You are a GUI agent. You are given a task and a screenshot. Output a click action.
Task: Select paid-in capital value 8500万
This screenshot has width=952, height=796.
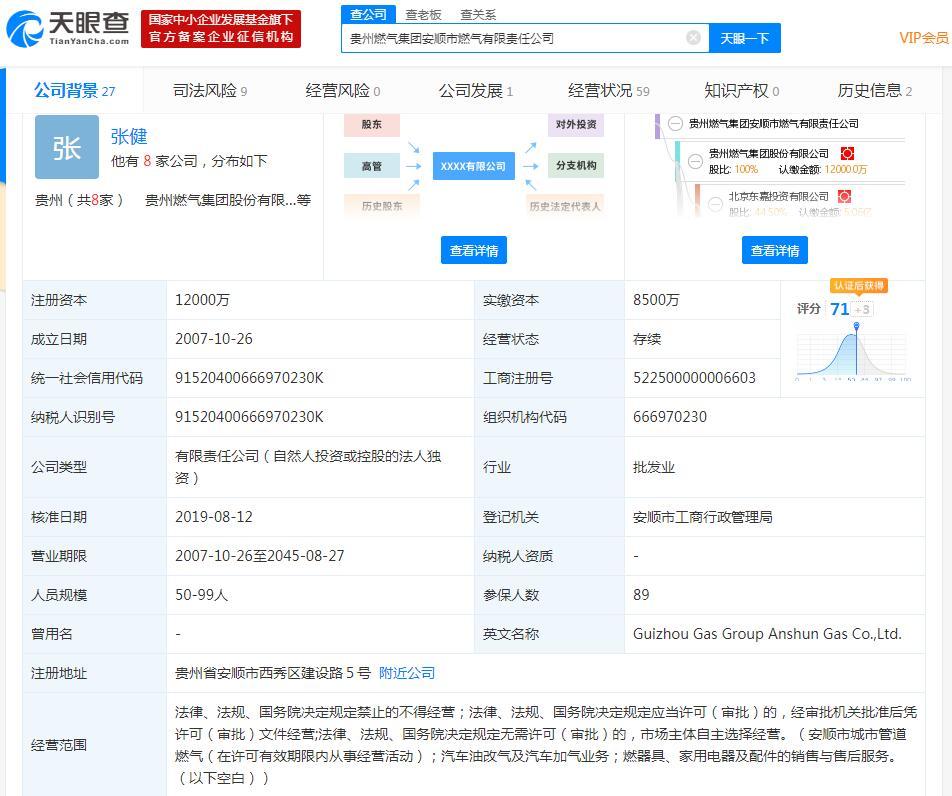coord(656,300)
